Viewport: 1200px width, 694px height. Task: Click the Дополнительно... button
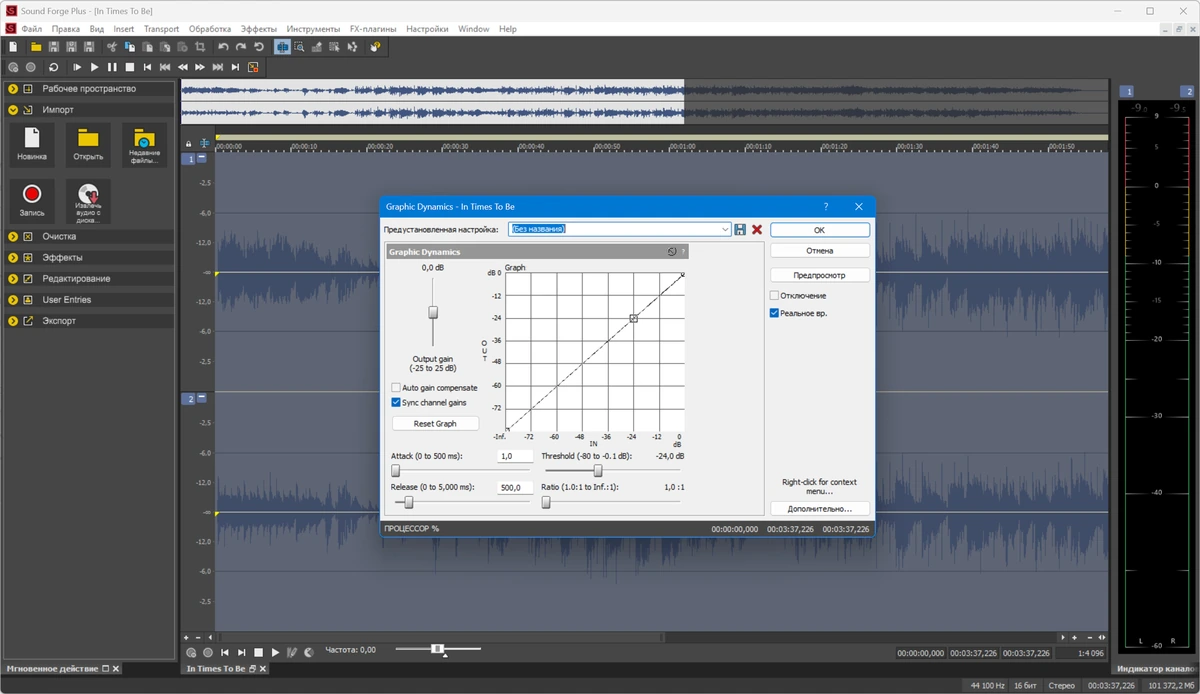click(x=819, y=509)
